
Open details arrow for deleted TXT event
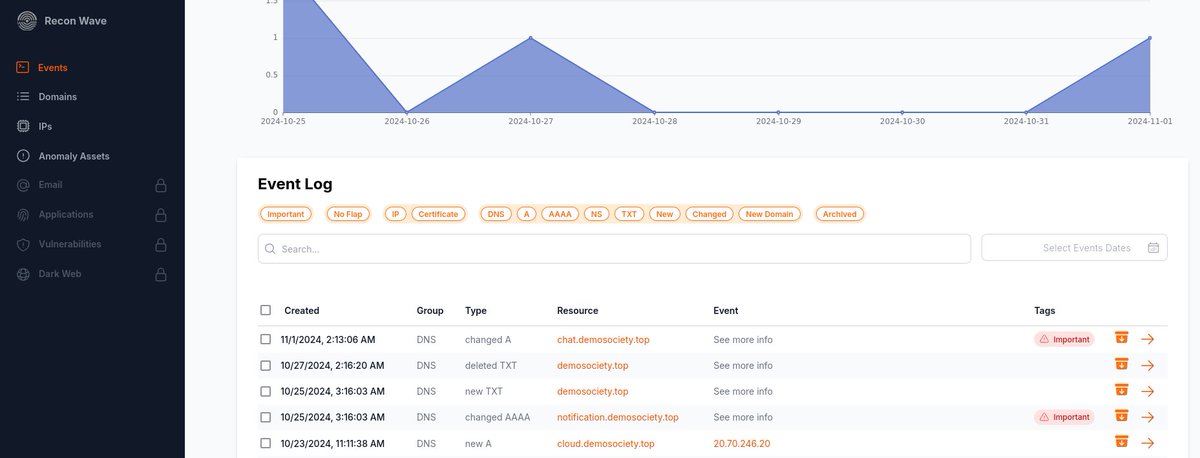click(x=1148, y=365)
